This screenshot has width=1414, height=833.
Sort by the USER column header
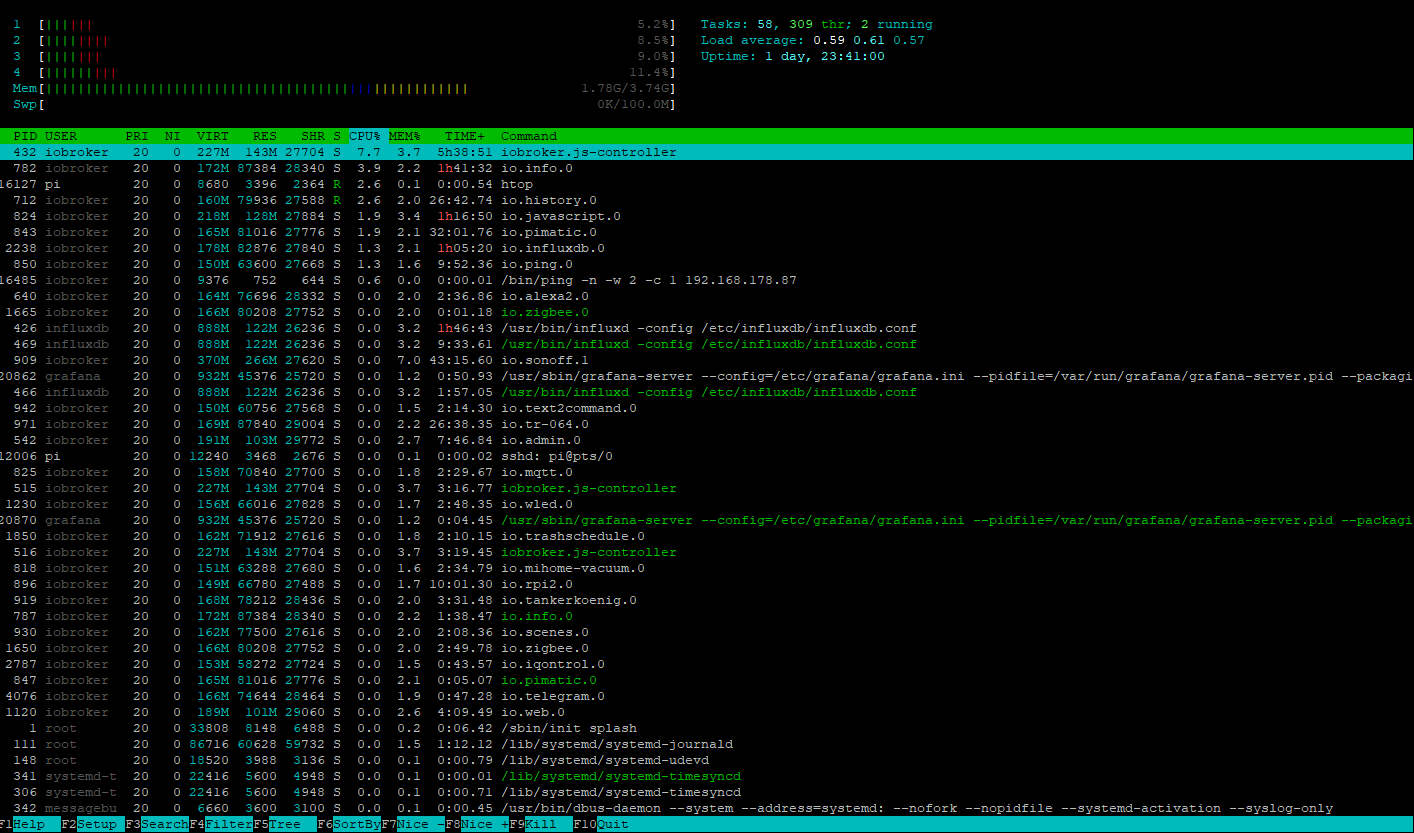point(61,136)
